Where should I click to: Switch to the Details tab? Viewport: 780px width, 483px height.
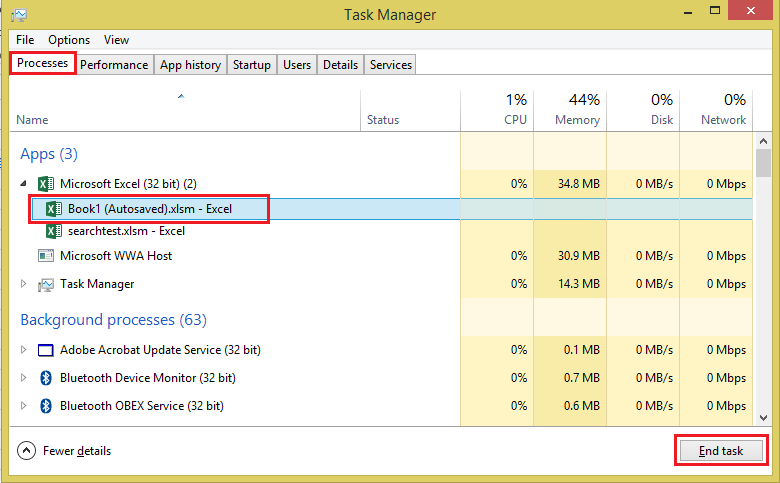(x=340, y=65)
